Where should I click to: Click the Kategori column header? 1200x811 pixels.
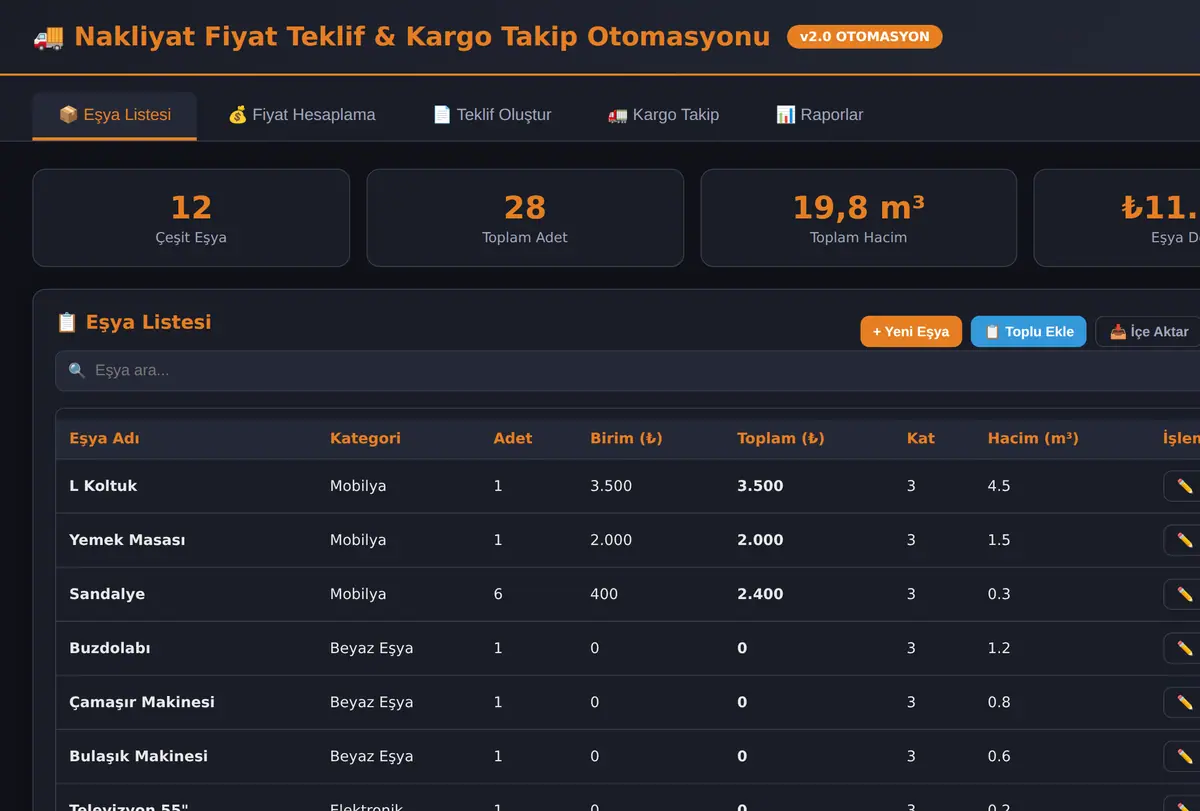[x=365, y=439]
